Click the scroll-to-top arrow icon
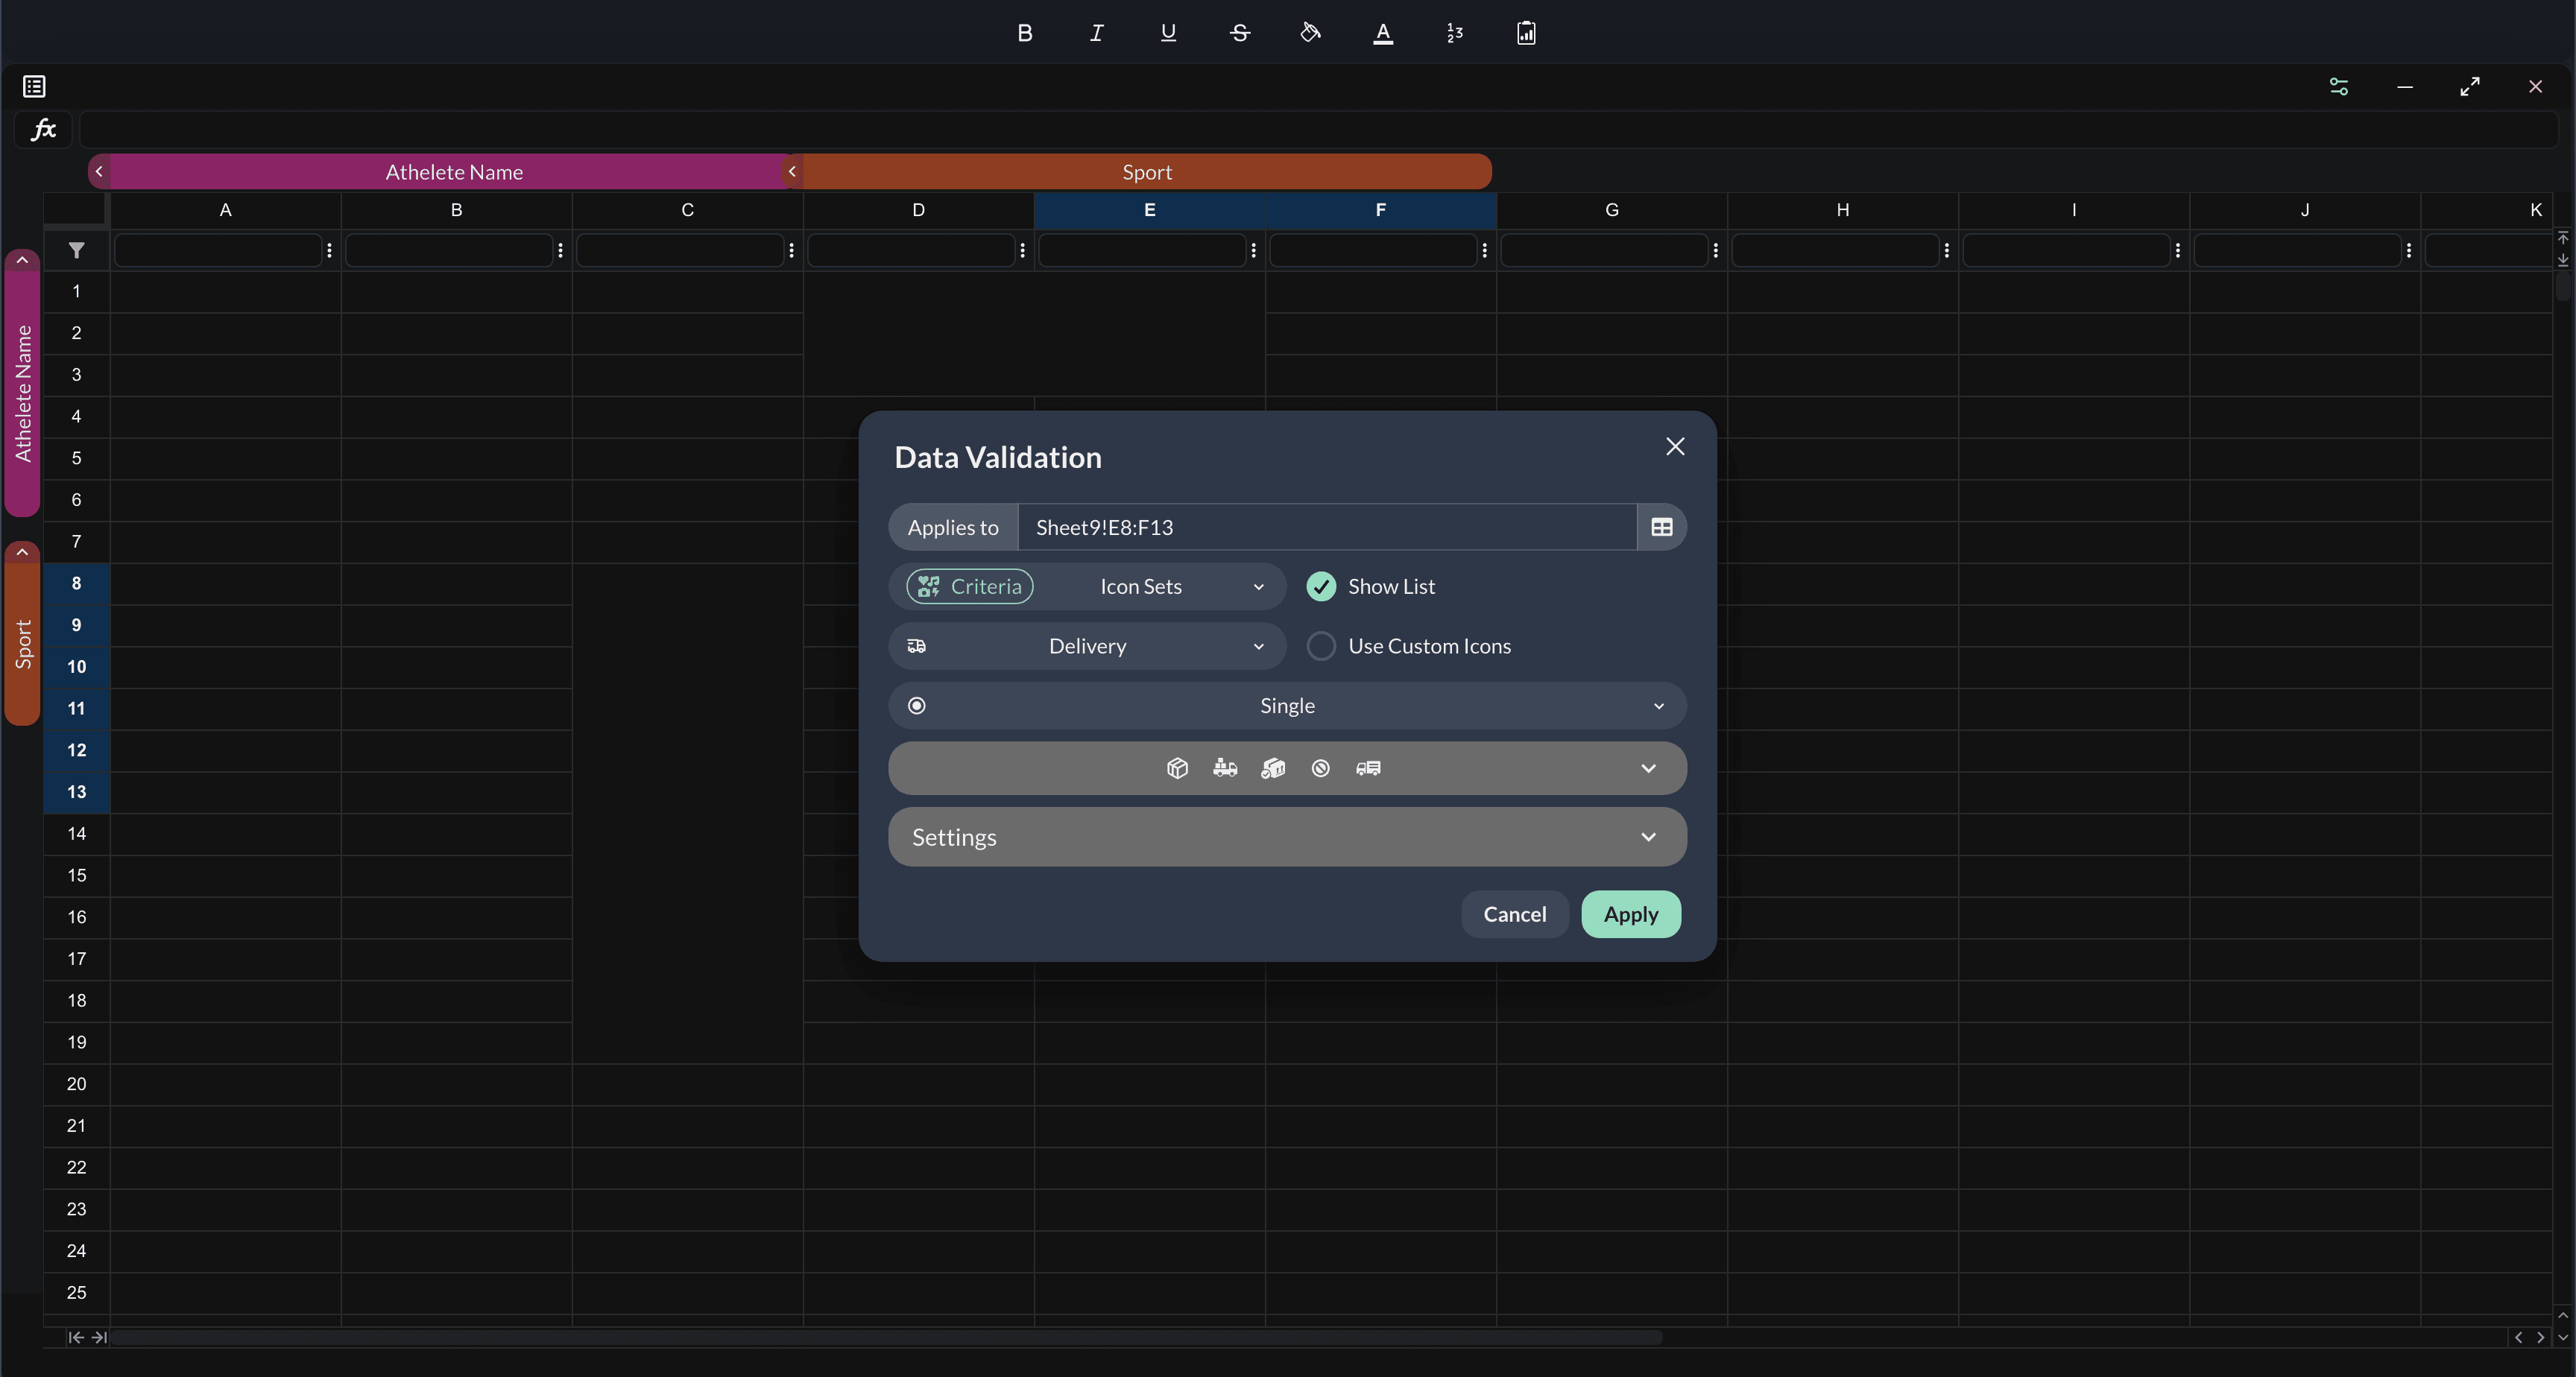Viewport: 2576px width, 1377px height. 2563,238
